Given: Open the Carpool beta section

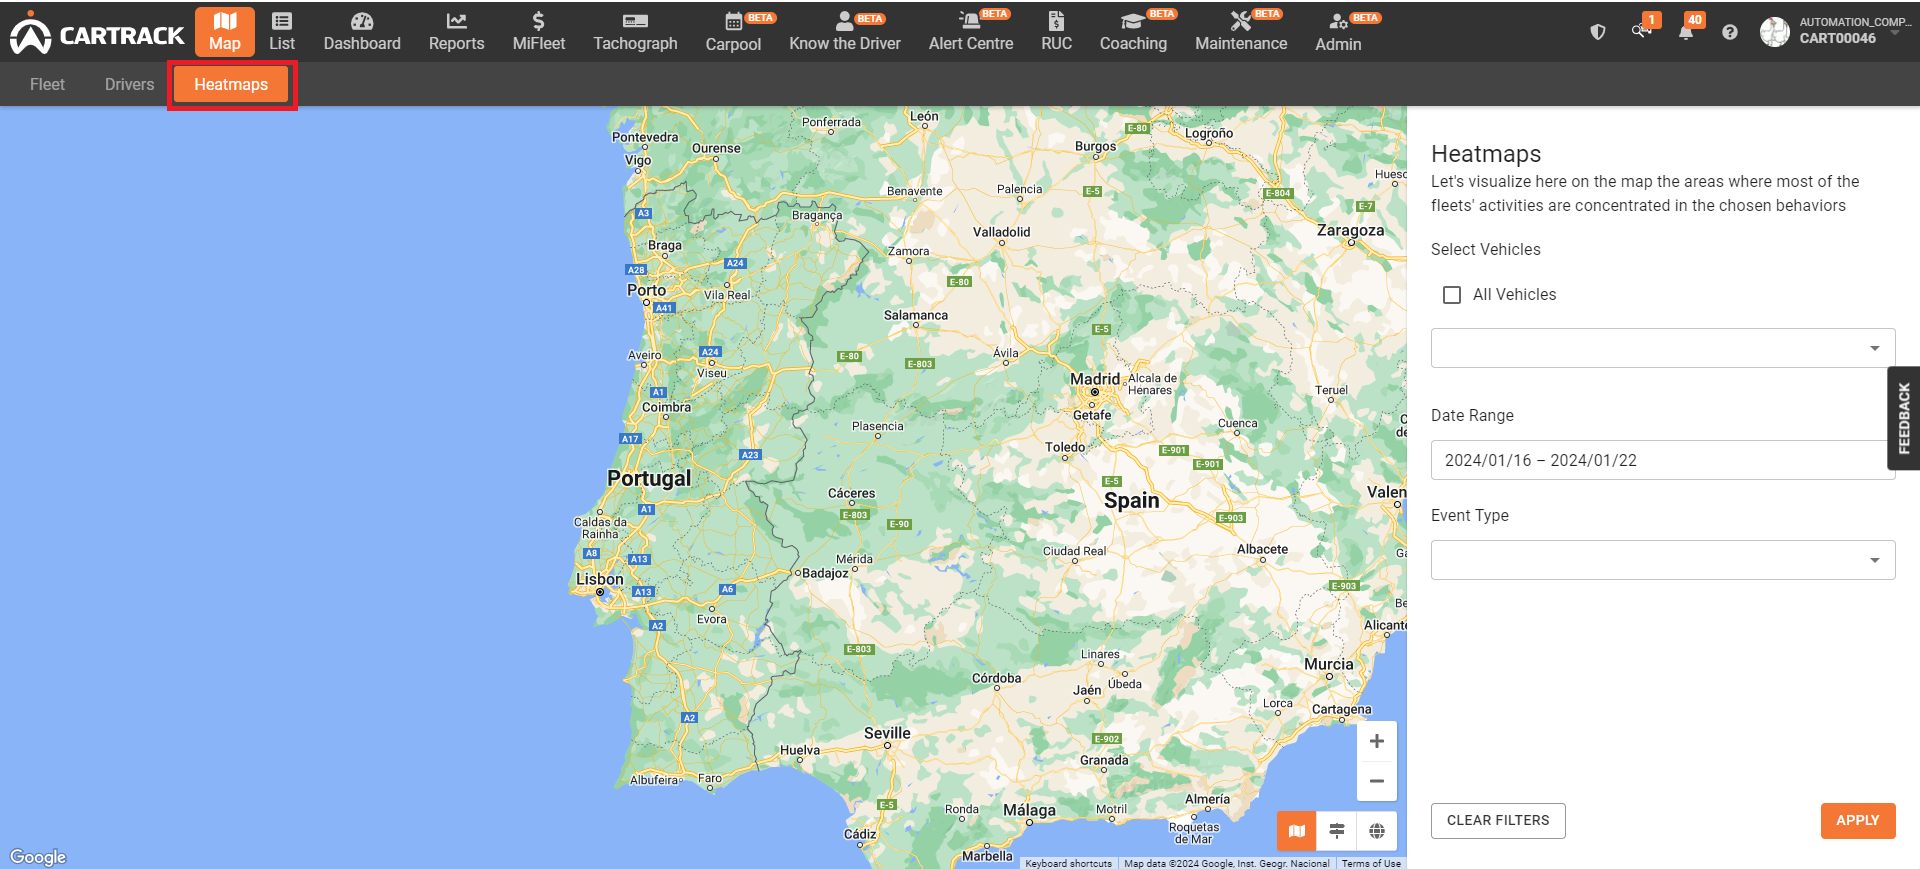Looking at the screenshot, I should 733,32.
